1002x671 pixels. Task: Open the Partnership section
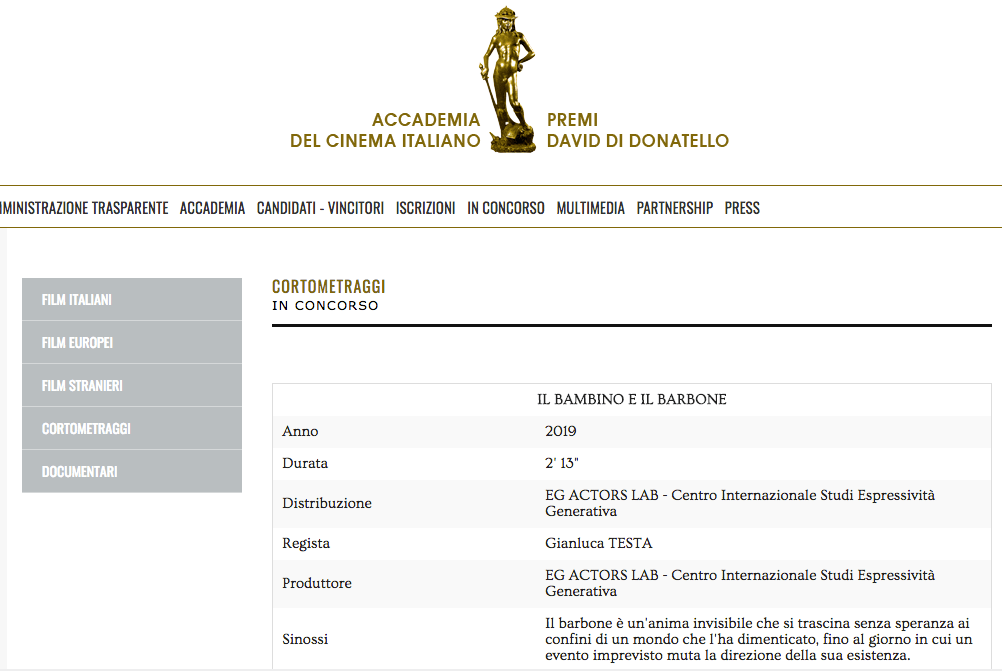674,208
